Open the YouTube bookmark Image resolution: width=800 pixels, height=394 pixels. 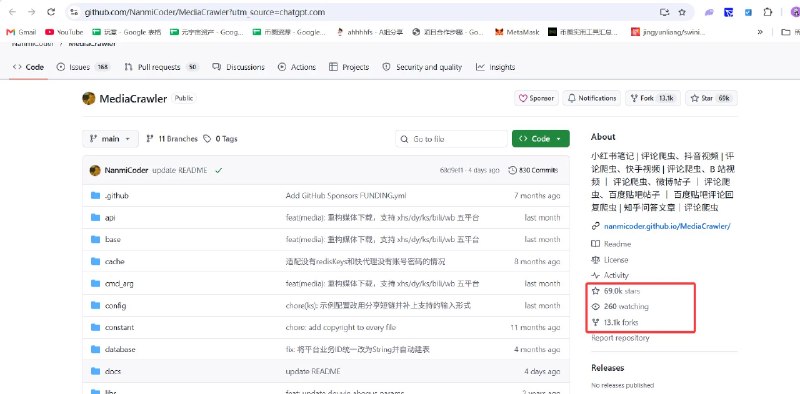(64, 32)
